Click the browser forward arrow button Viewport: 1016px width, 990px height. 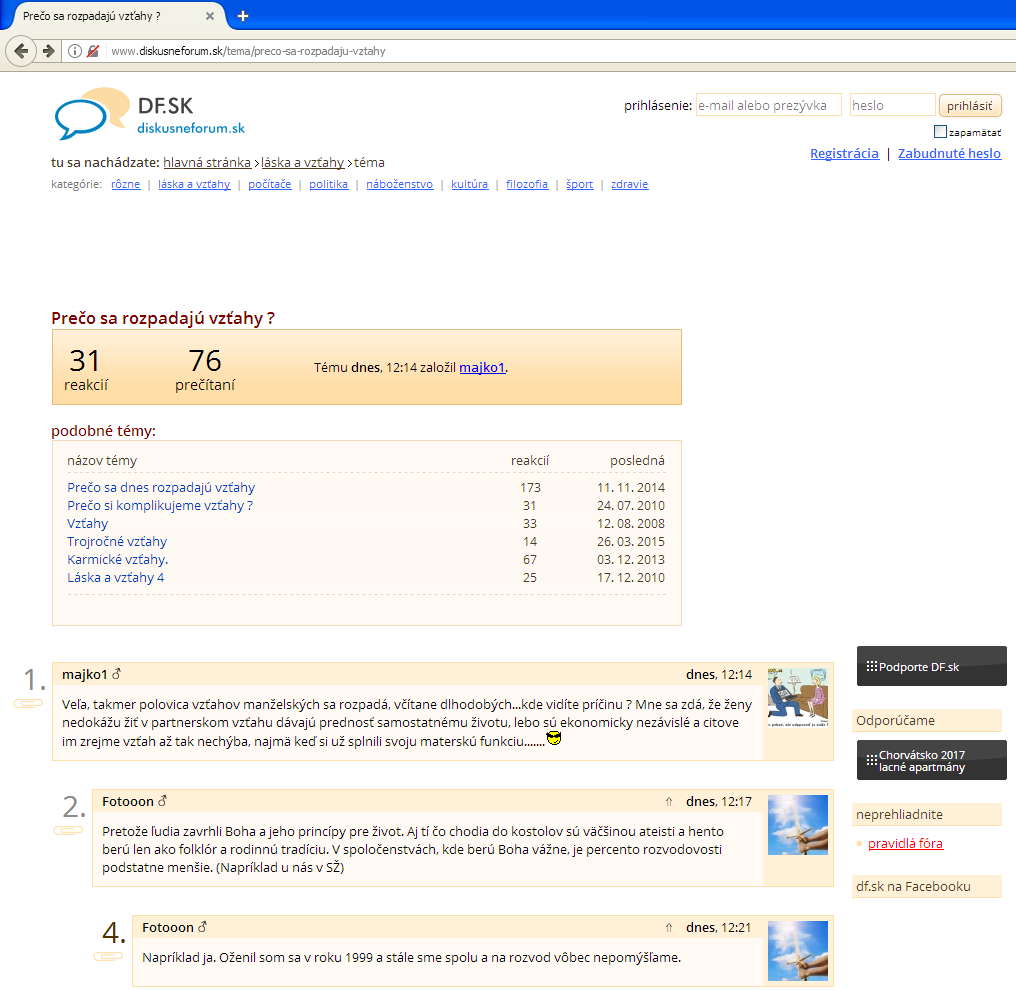click(47, 51)
